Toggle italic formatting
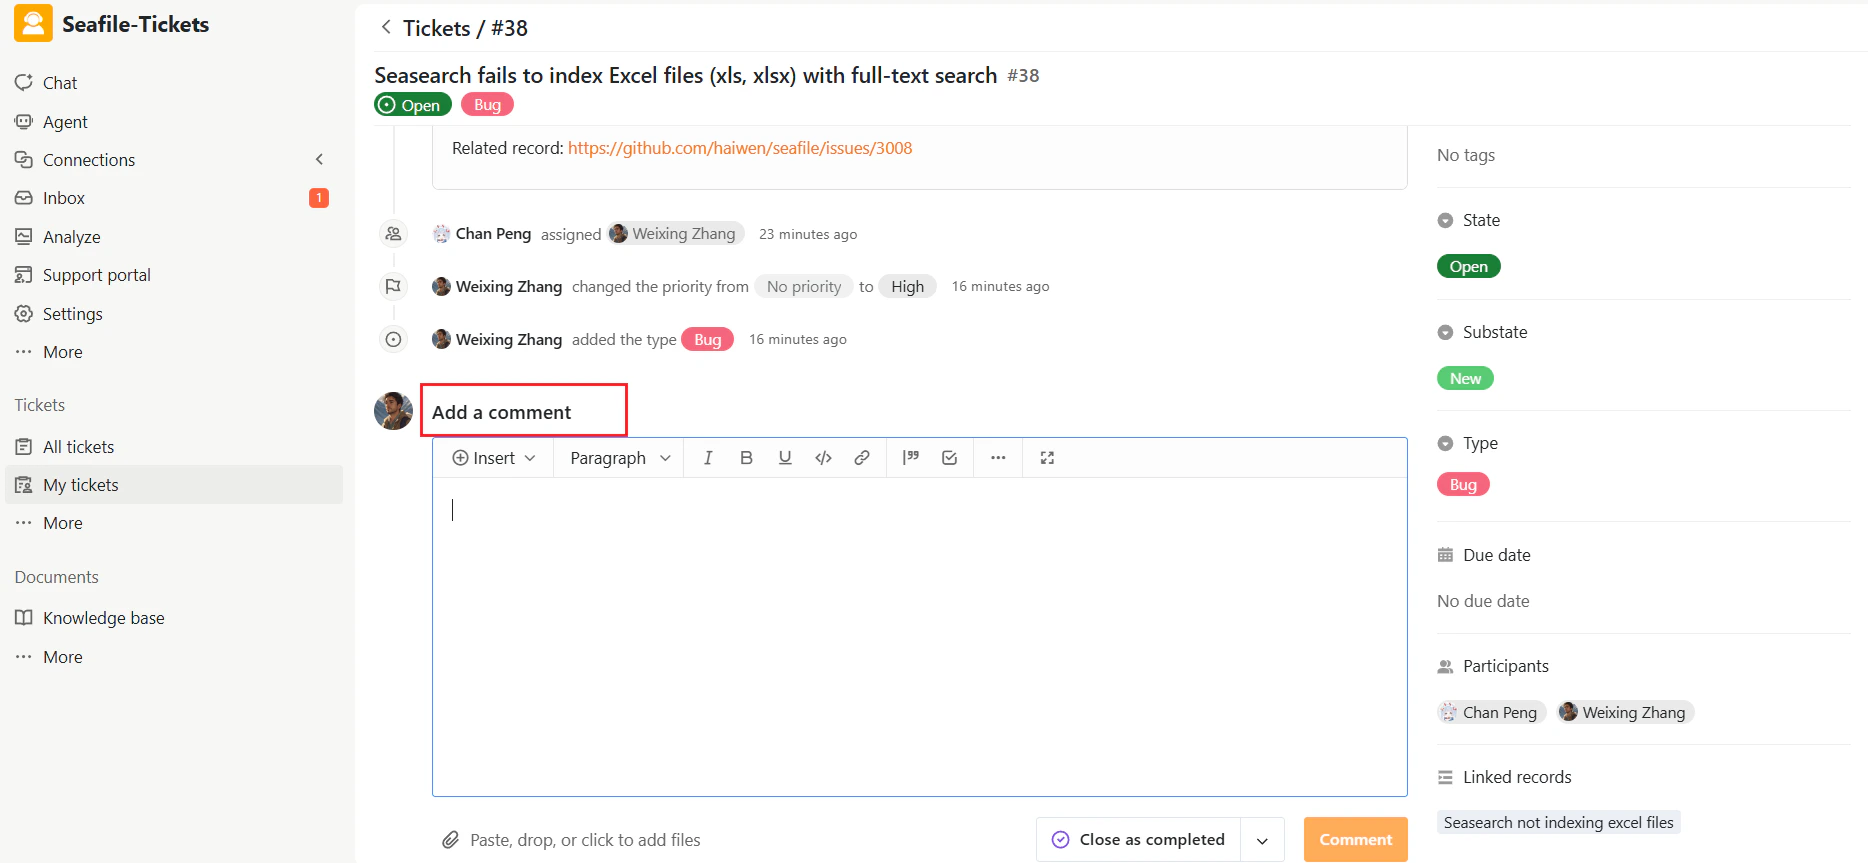1868x863 pixels. (708, 458)
